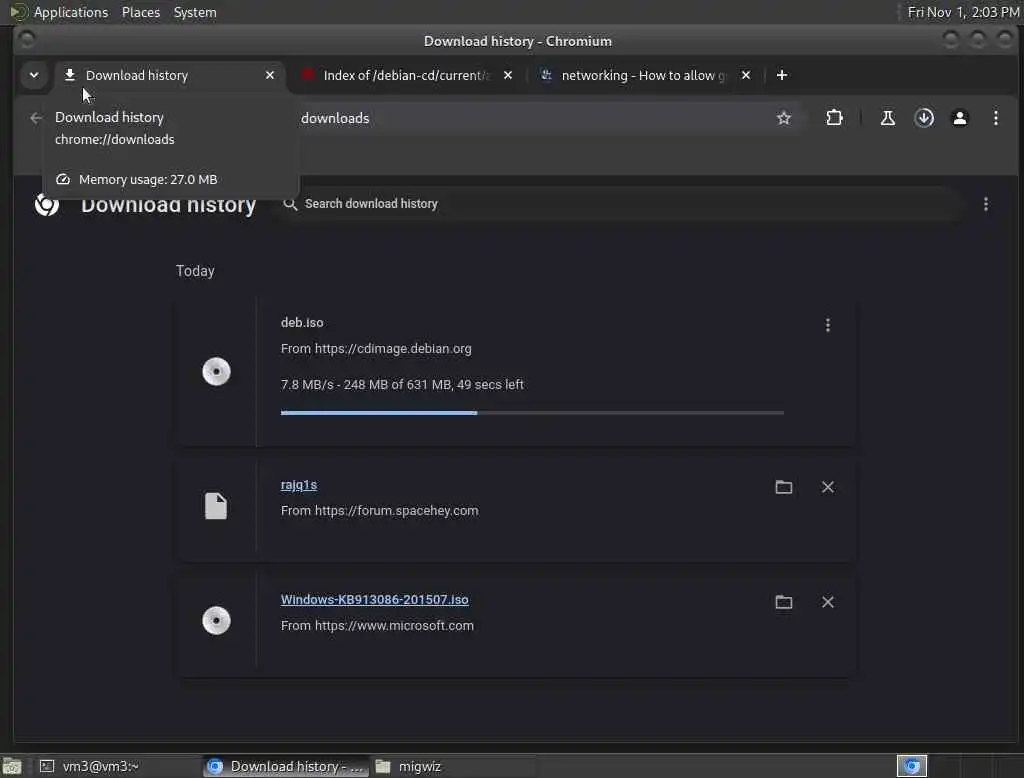The height and width of the screenshot is (778, 1024).
Task: Click the show desktop icon in the panel
Action: [12, 766]
